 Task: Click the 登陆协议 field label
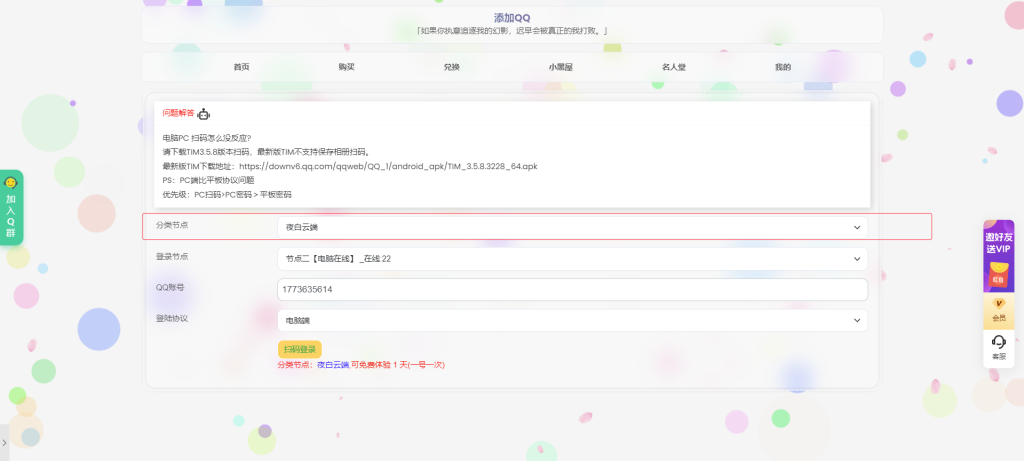pos(172,318)
